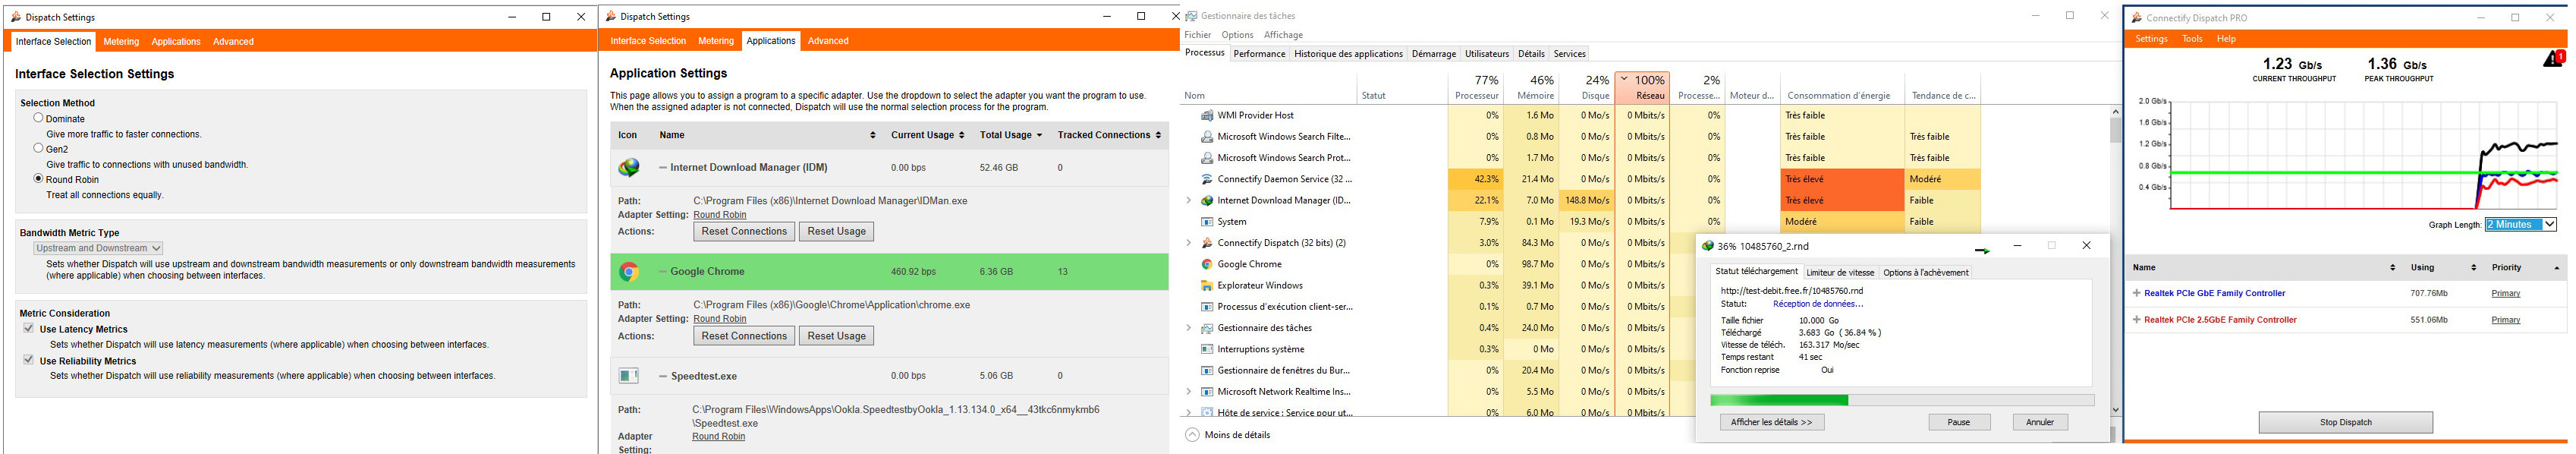Sort processes by the Réseau column header
Image resolution: width=2576 pixels, height=454 pixels.
pyautogui.click(x=1642, y=89)
